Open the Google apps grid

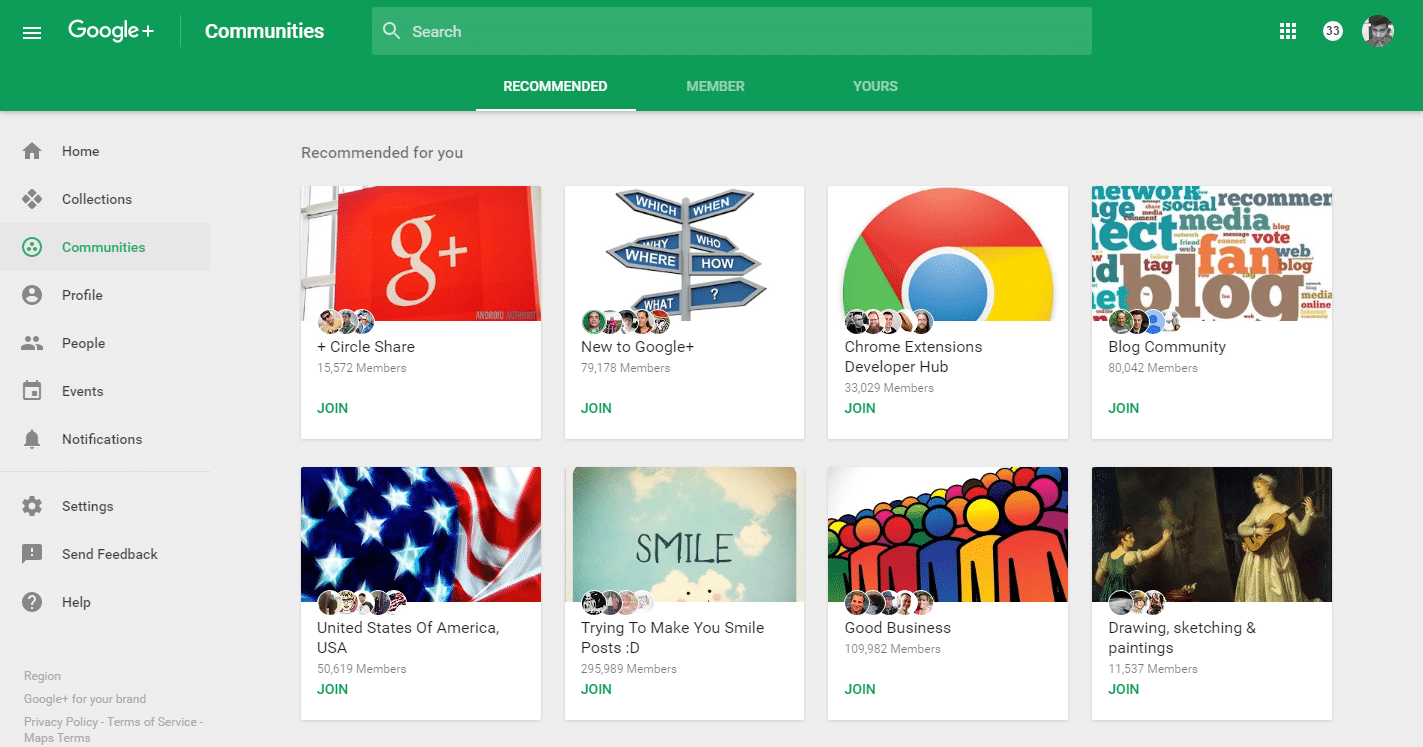click(1288, 31)
